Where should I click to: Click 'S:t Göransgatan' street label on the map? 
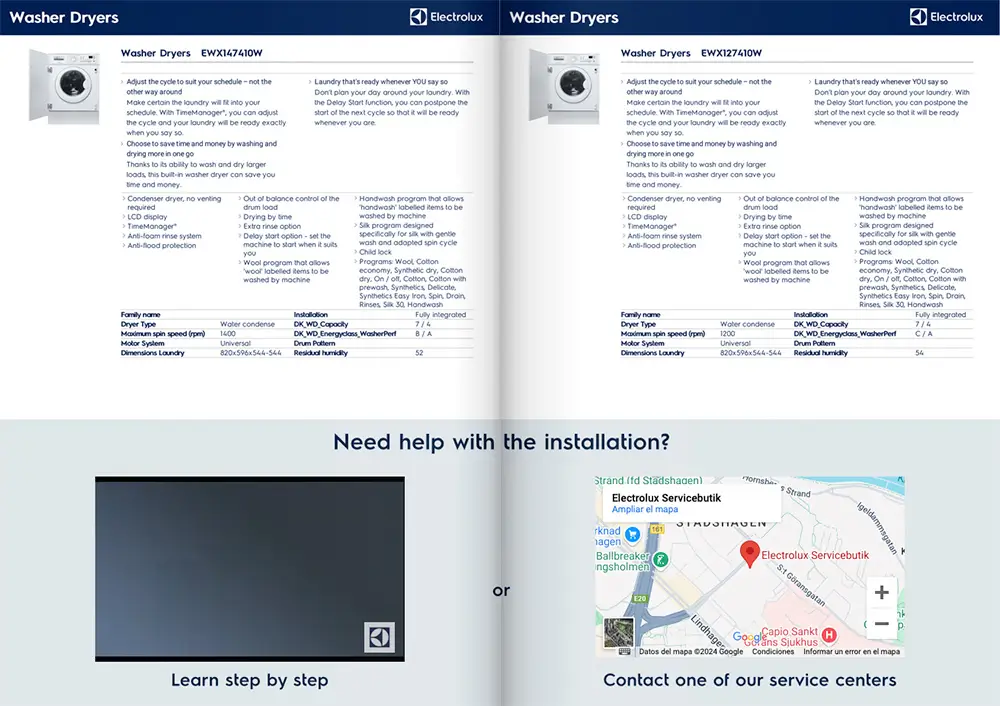click(802, 585)
